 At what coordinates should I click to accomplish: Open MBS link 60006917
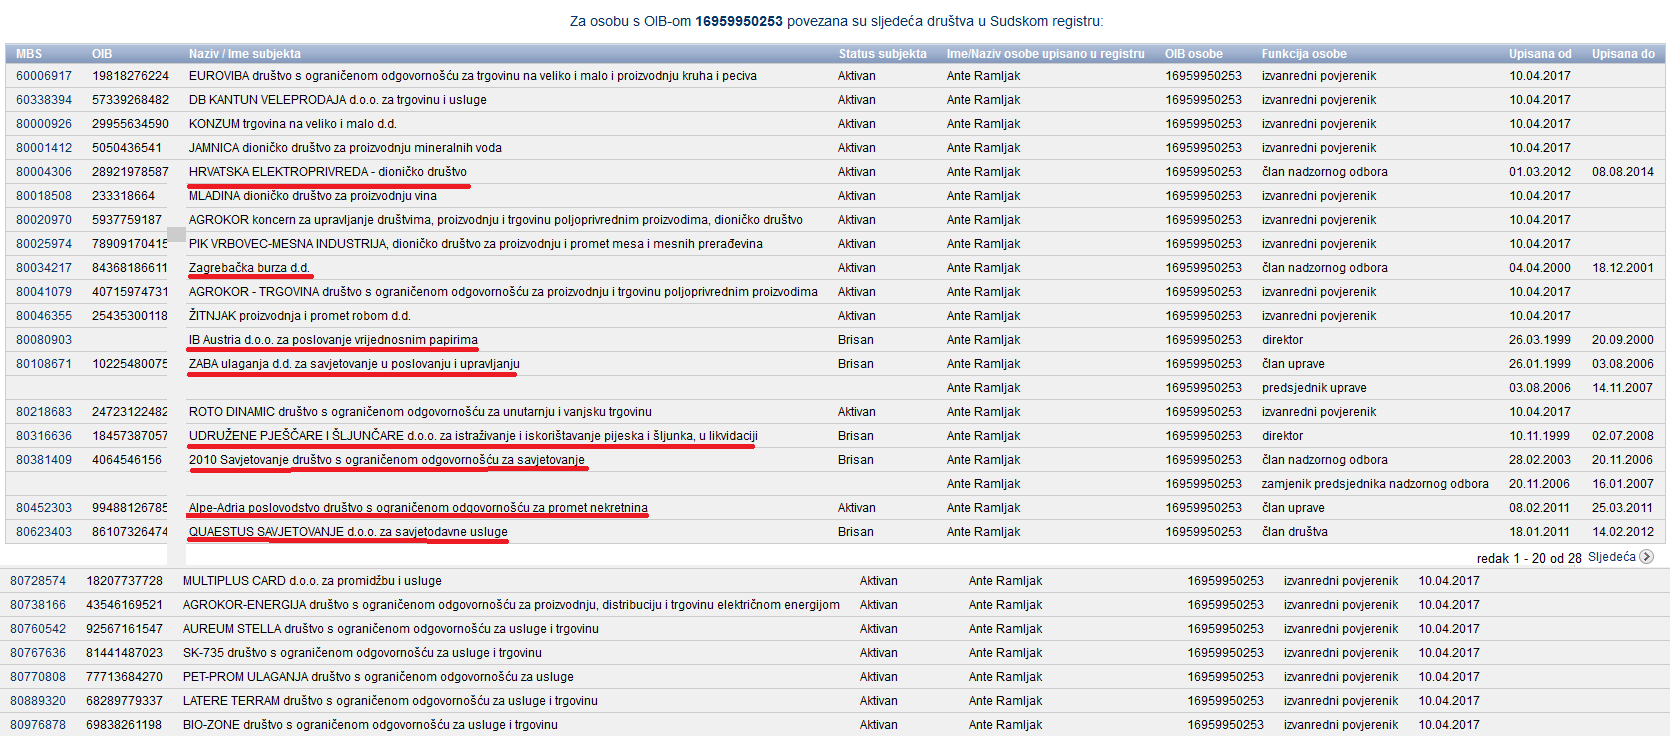click(44, 76)
